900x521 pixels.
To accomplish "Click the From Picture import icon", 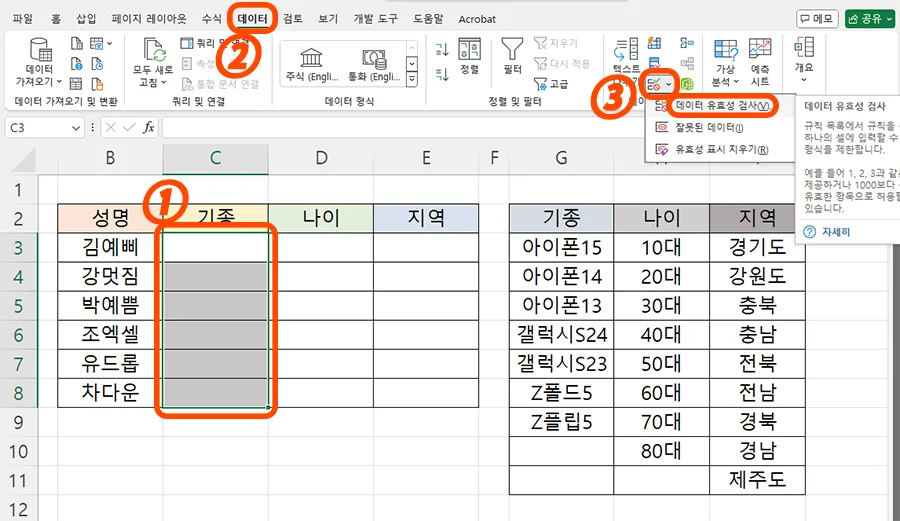I will 97,44.
